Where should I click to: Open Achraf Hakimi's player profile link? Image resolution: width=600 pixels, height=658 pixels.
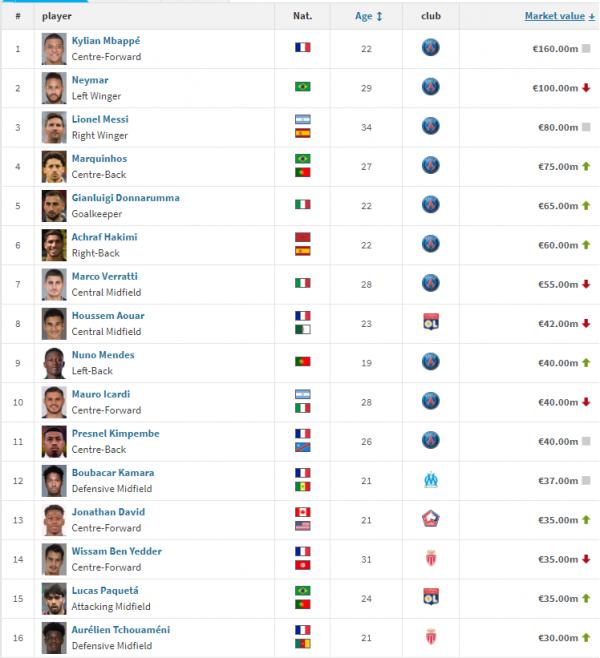[104, 237]
